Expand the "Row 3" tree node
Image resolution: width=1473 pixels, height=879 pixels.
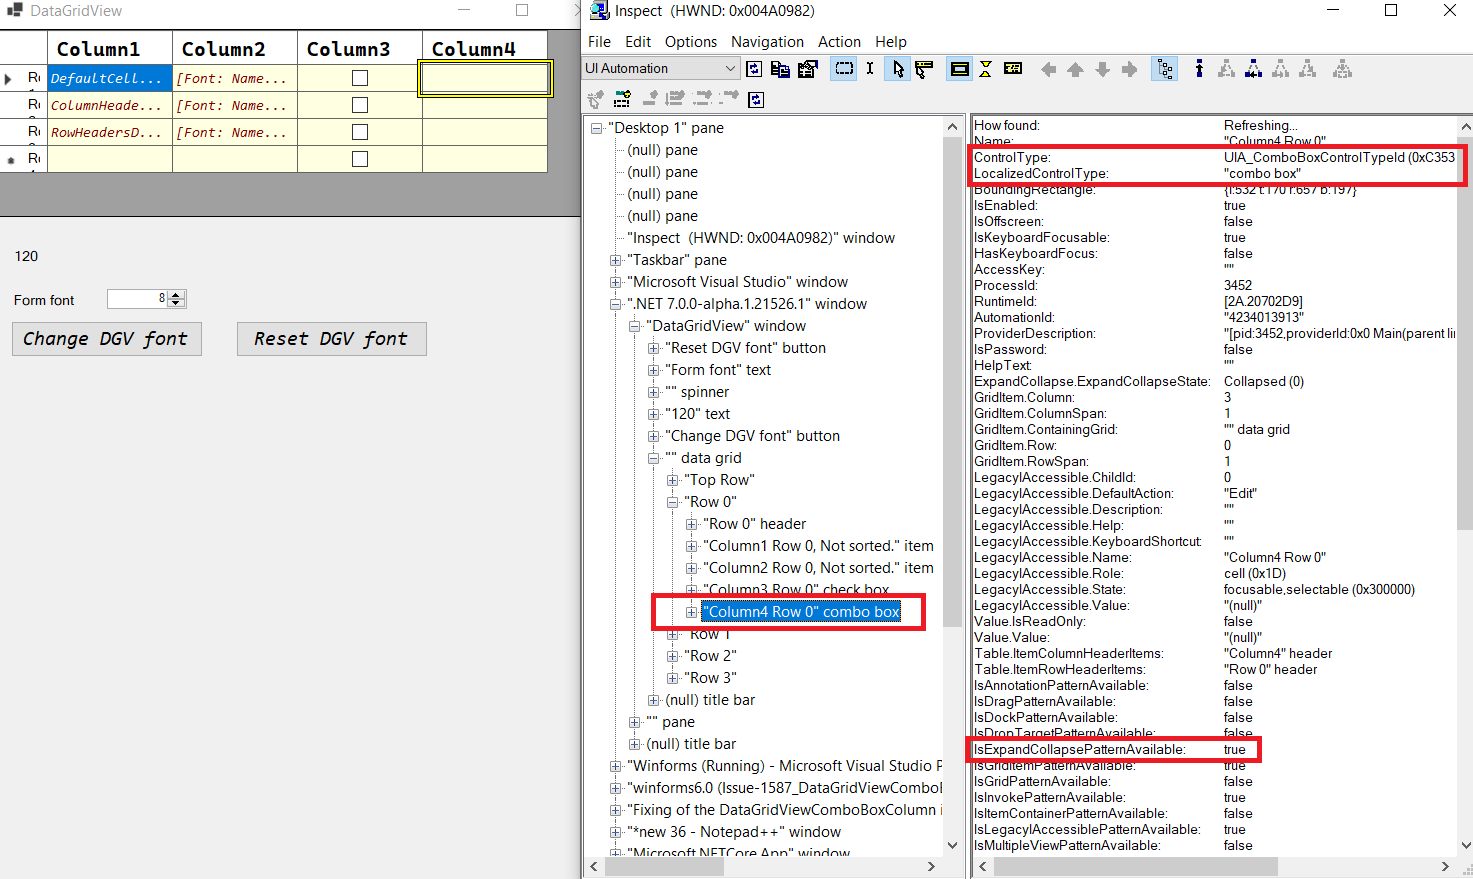(x=673, y=678)
